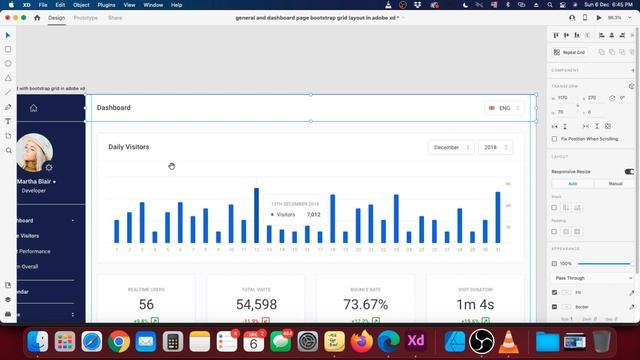Select the Rectangle tool
Viewport: 640px width, 360px height.
point(8,49)
